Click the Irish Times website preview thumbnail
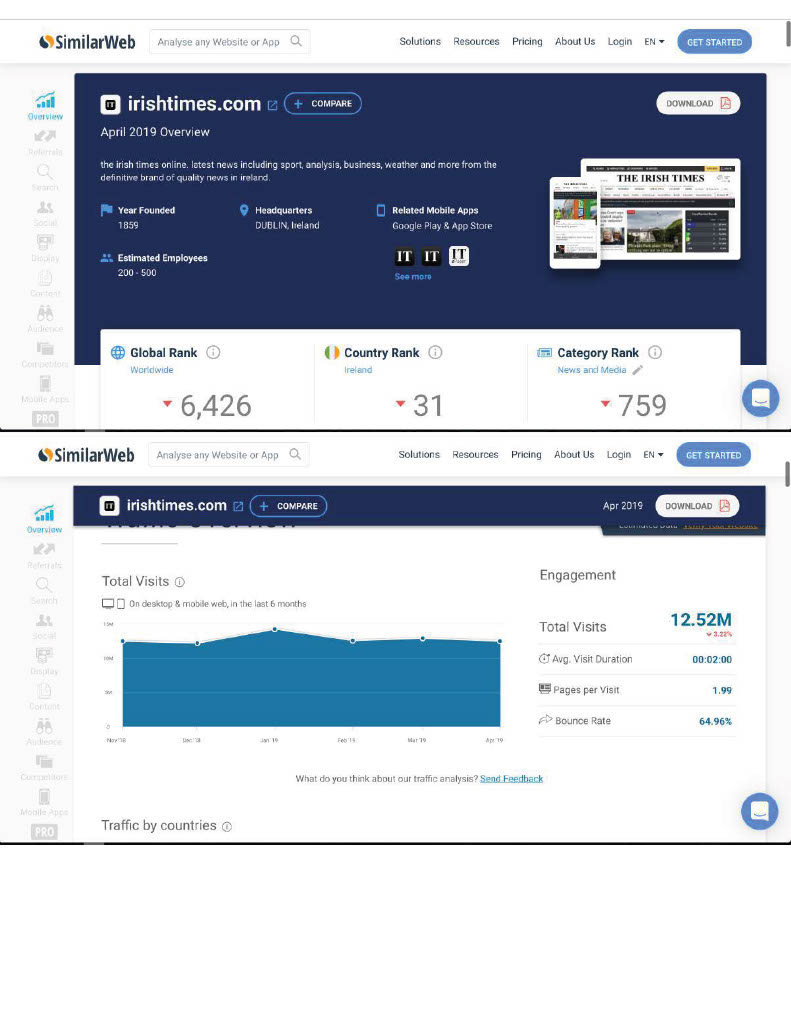791x1024 pixels. tap(645, 212)
